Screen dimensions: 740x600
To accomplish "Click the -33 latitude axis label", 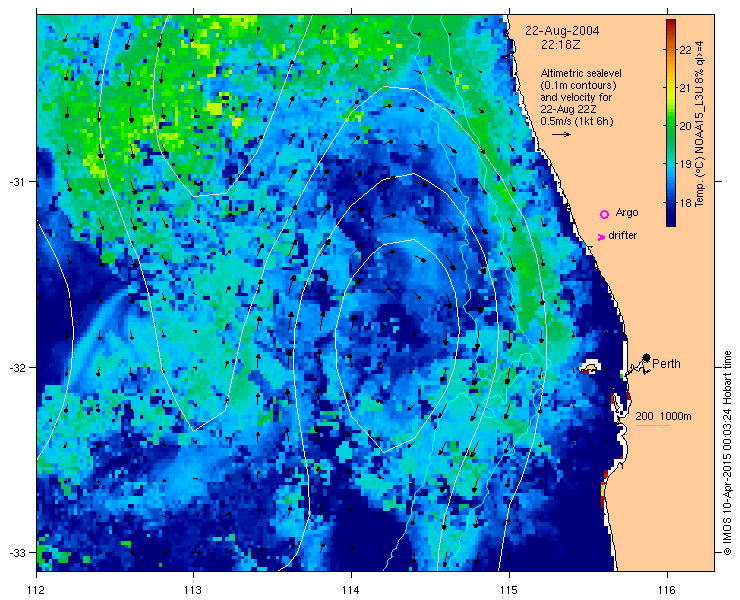I will tap(17, 552).
